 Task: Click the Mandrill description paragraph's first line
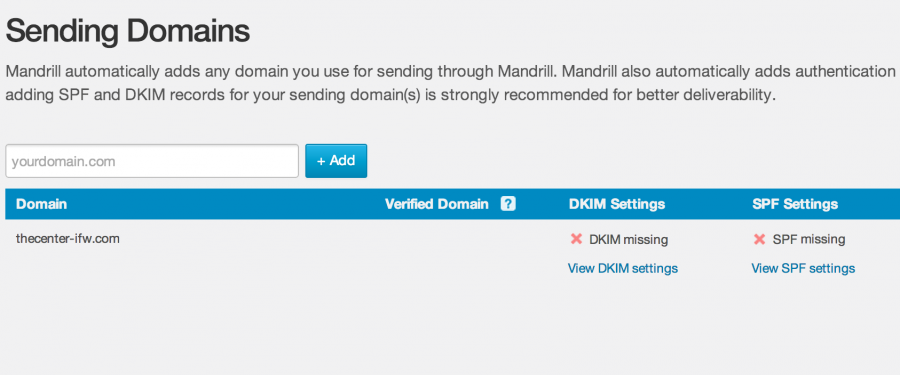pyautogui.click(x=450, y=72)
